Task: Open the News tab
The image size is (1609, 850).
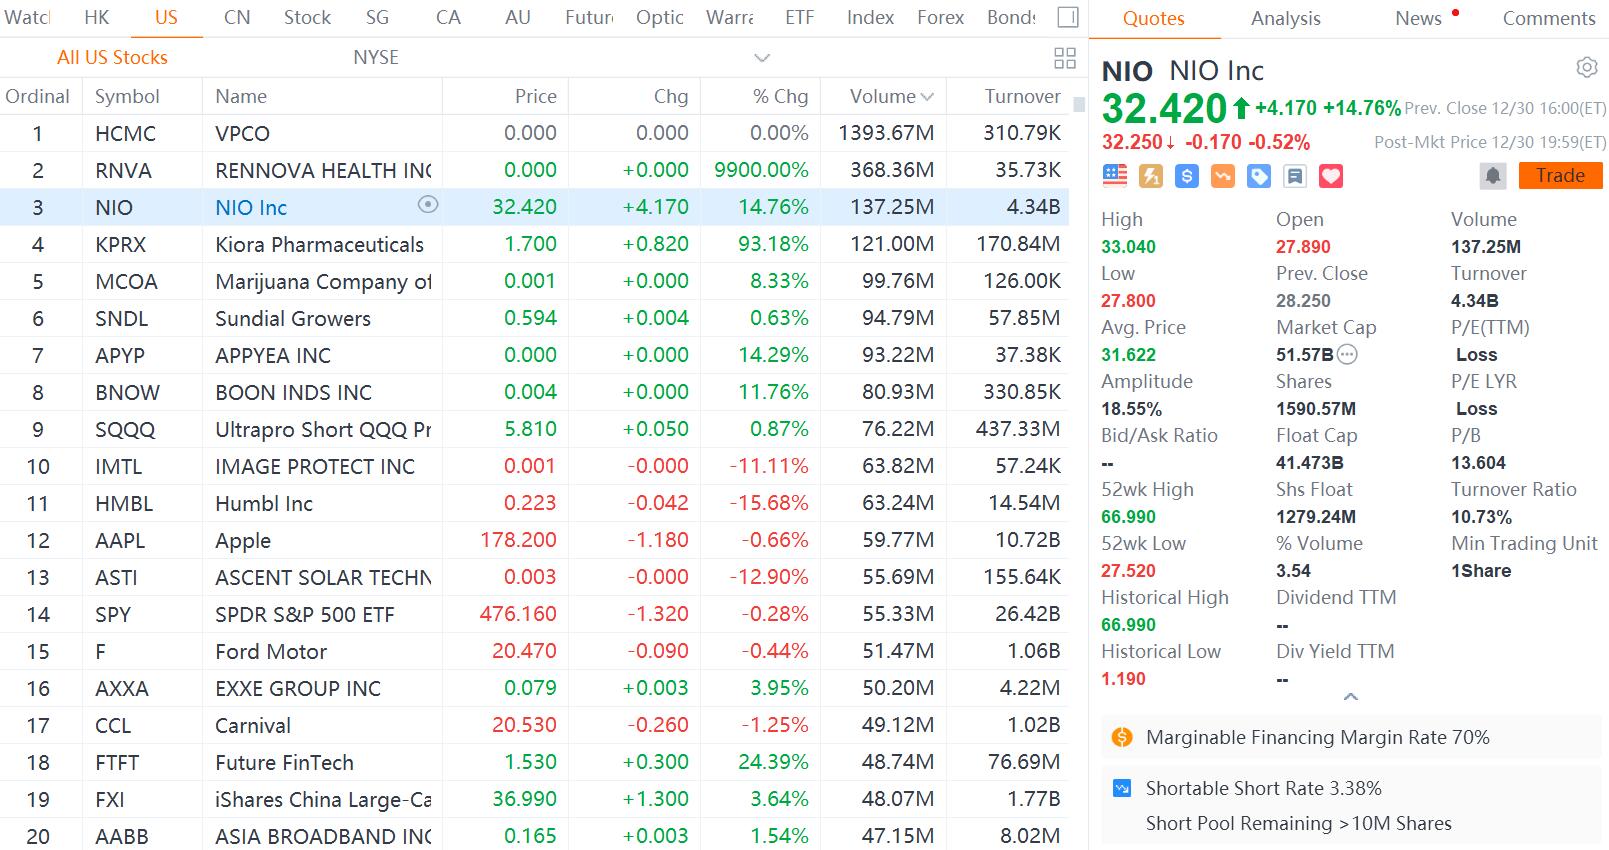Action: pyautogui.click(x=1418, y=18)
